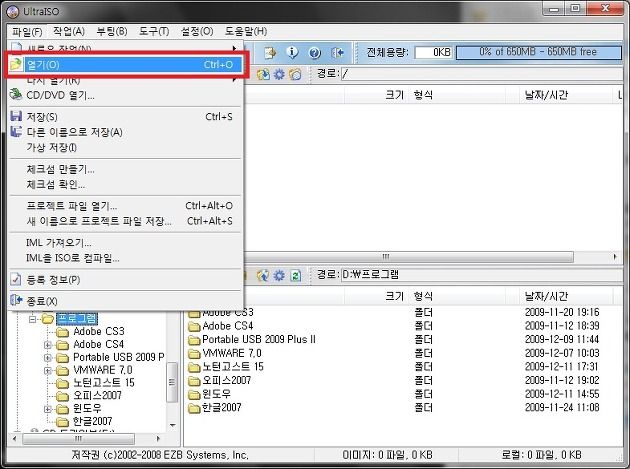The width and height of the screenshot is (630, 469).
Task: Click tree pane horizontal scroll right arrow
Action: (158, 438)
